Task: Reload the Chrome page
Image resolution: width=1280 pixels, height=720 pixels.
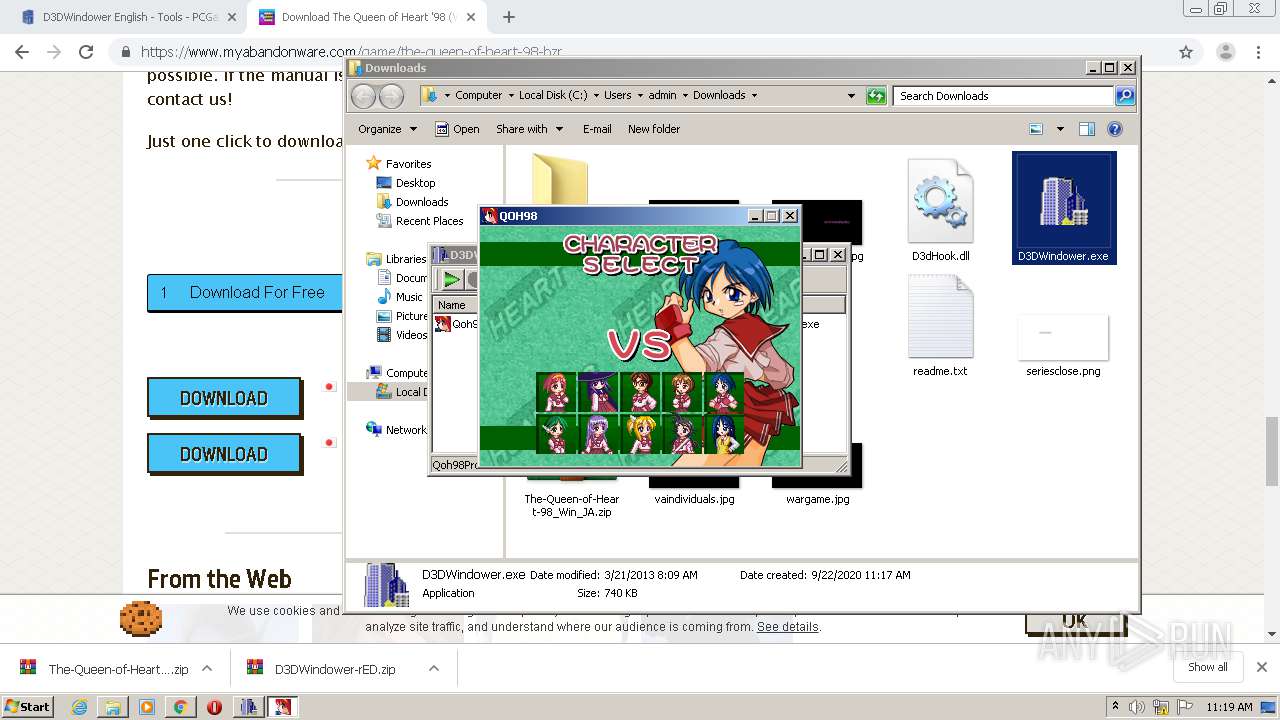Action: pos(86,52)
